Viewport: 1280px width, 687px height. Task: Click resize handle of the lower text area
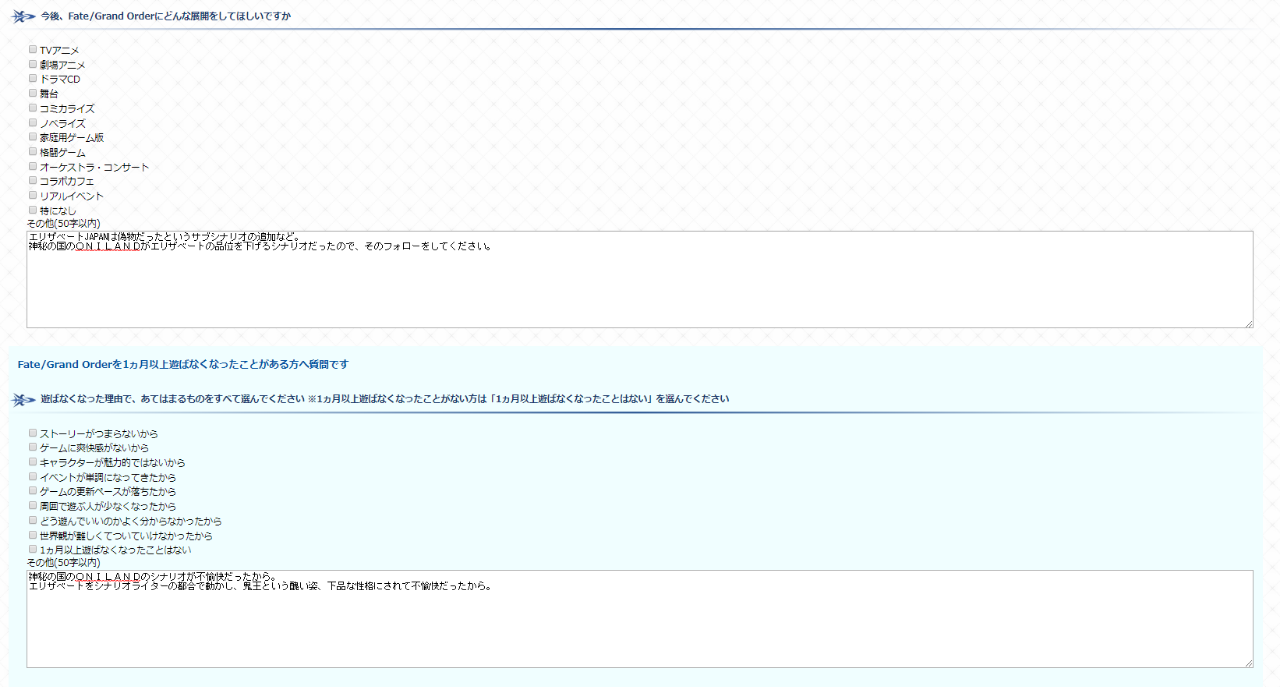click(1248, 663)
